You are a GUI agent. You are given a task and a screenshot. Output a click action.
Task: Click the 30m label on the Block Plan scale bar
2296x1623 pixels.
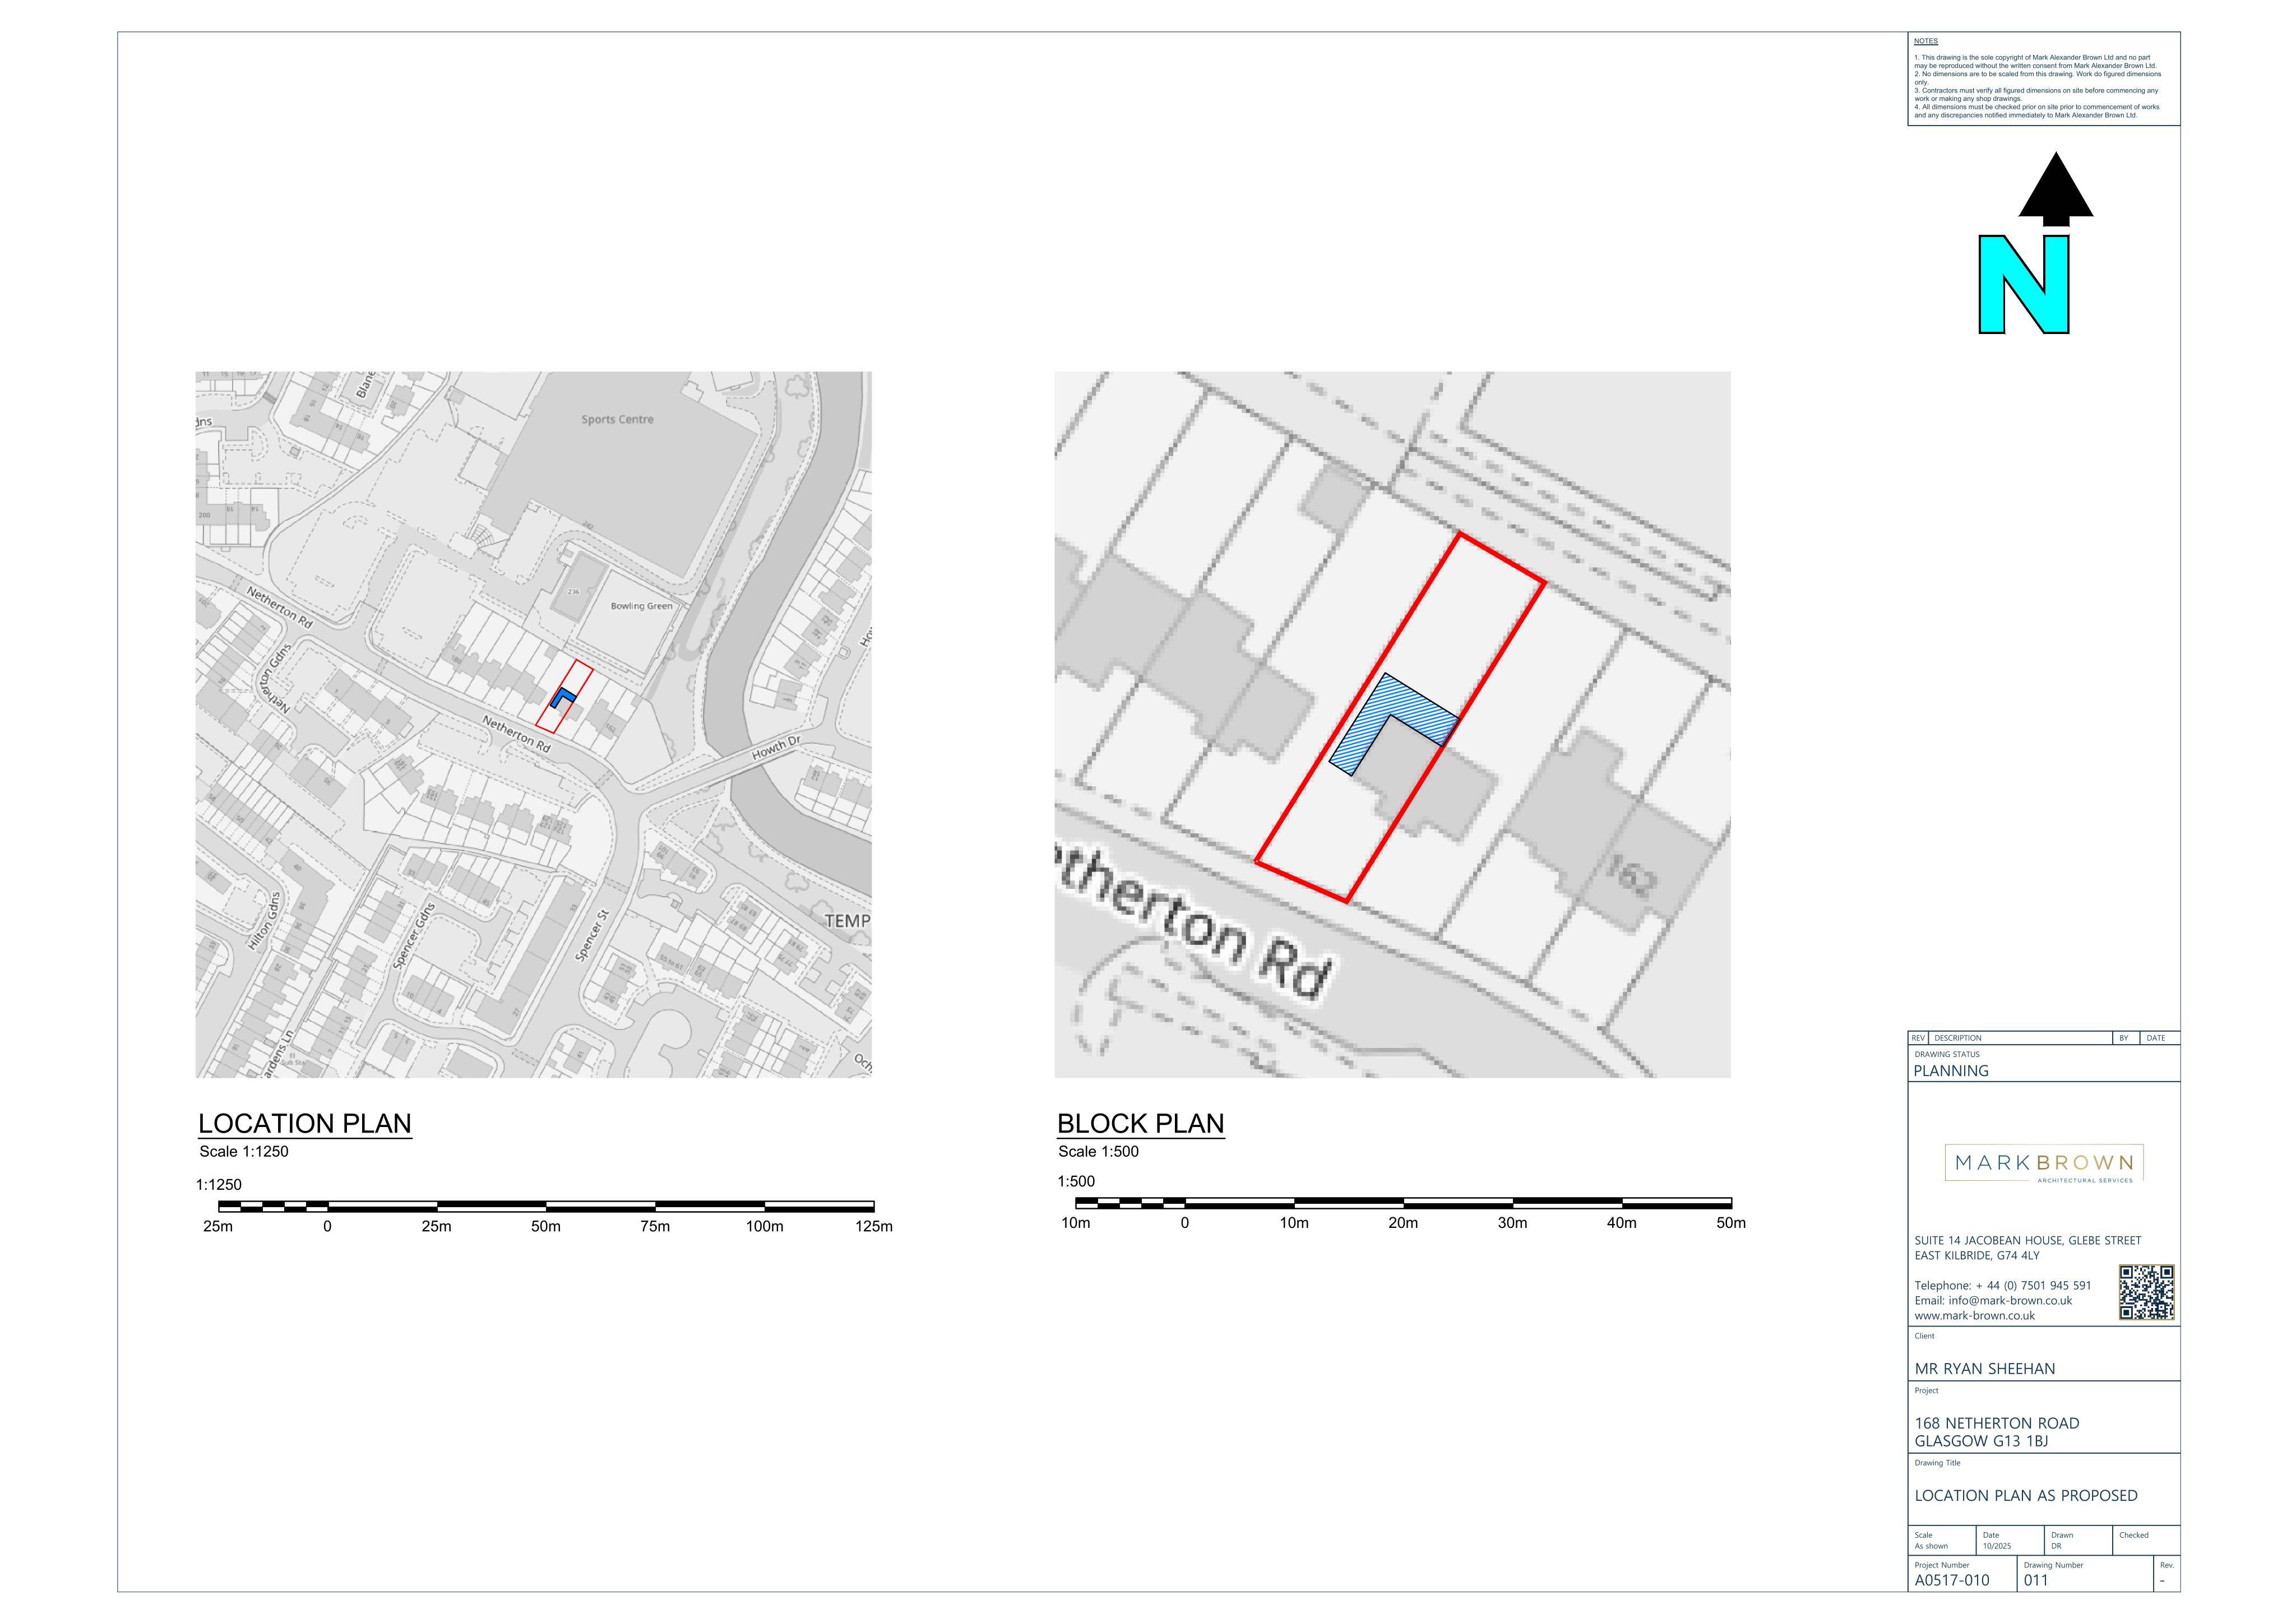click(1512, 1223)
